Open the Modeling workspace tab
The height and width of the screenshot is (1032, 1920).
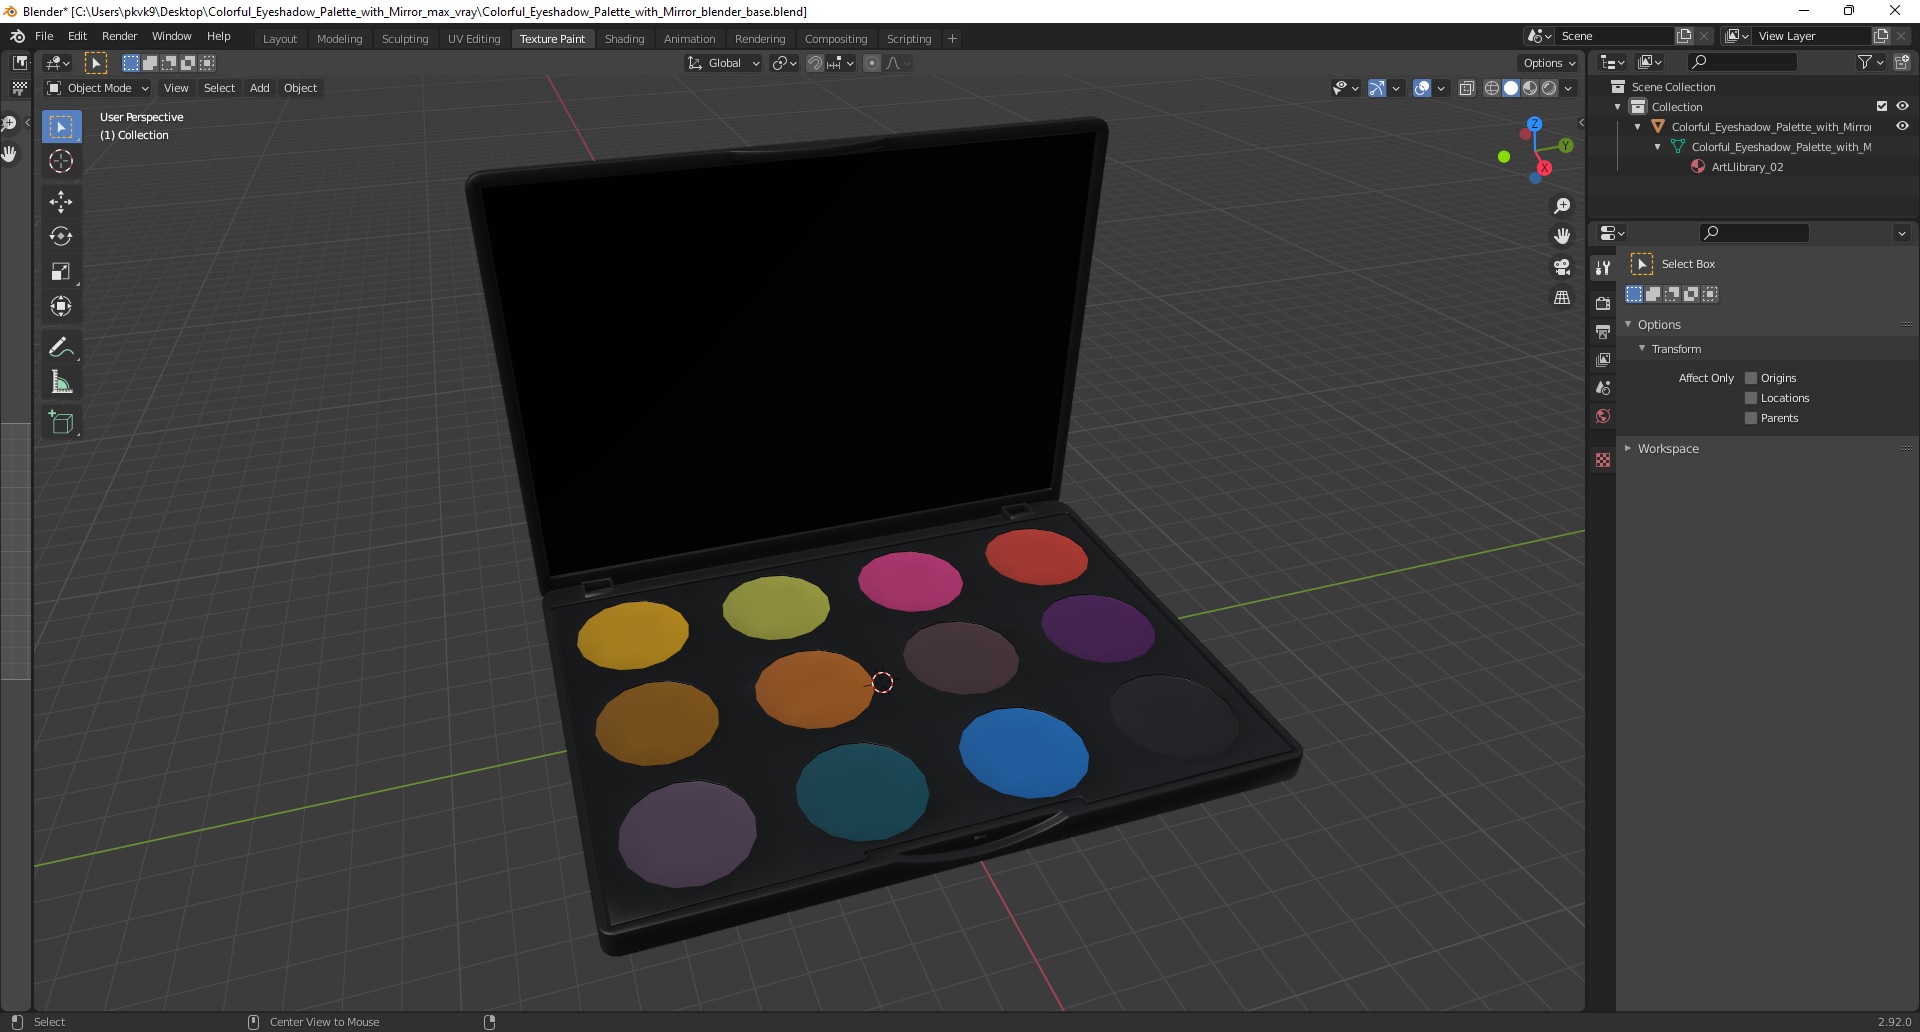(x=339, y=39)
